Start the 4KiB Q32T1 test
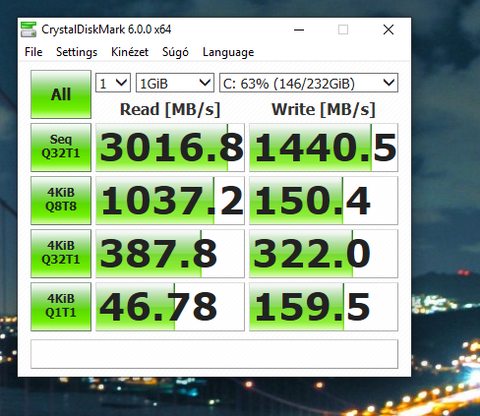The height and width of the screenshot is (416, 480). point(61,253)
